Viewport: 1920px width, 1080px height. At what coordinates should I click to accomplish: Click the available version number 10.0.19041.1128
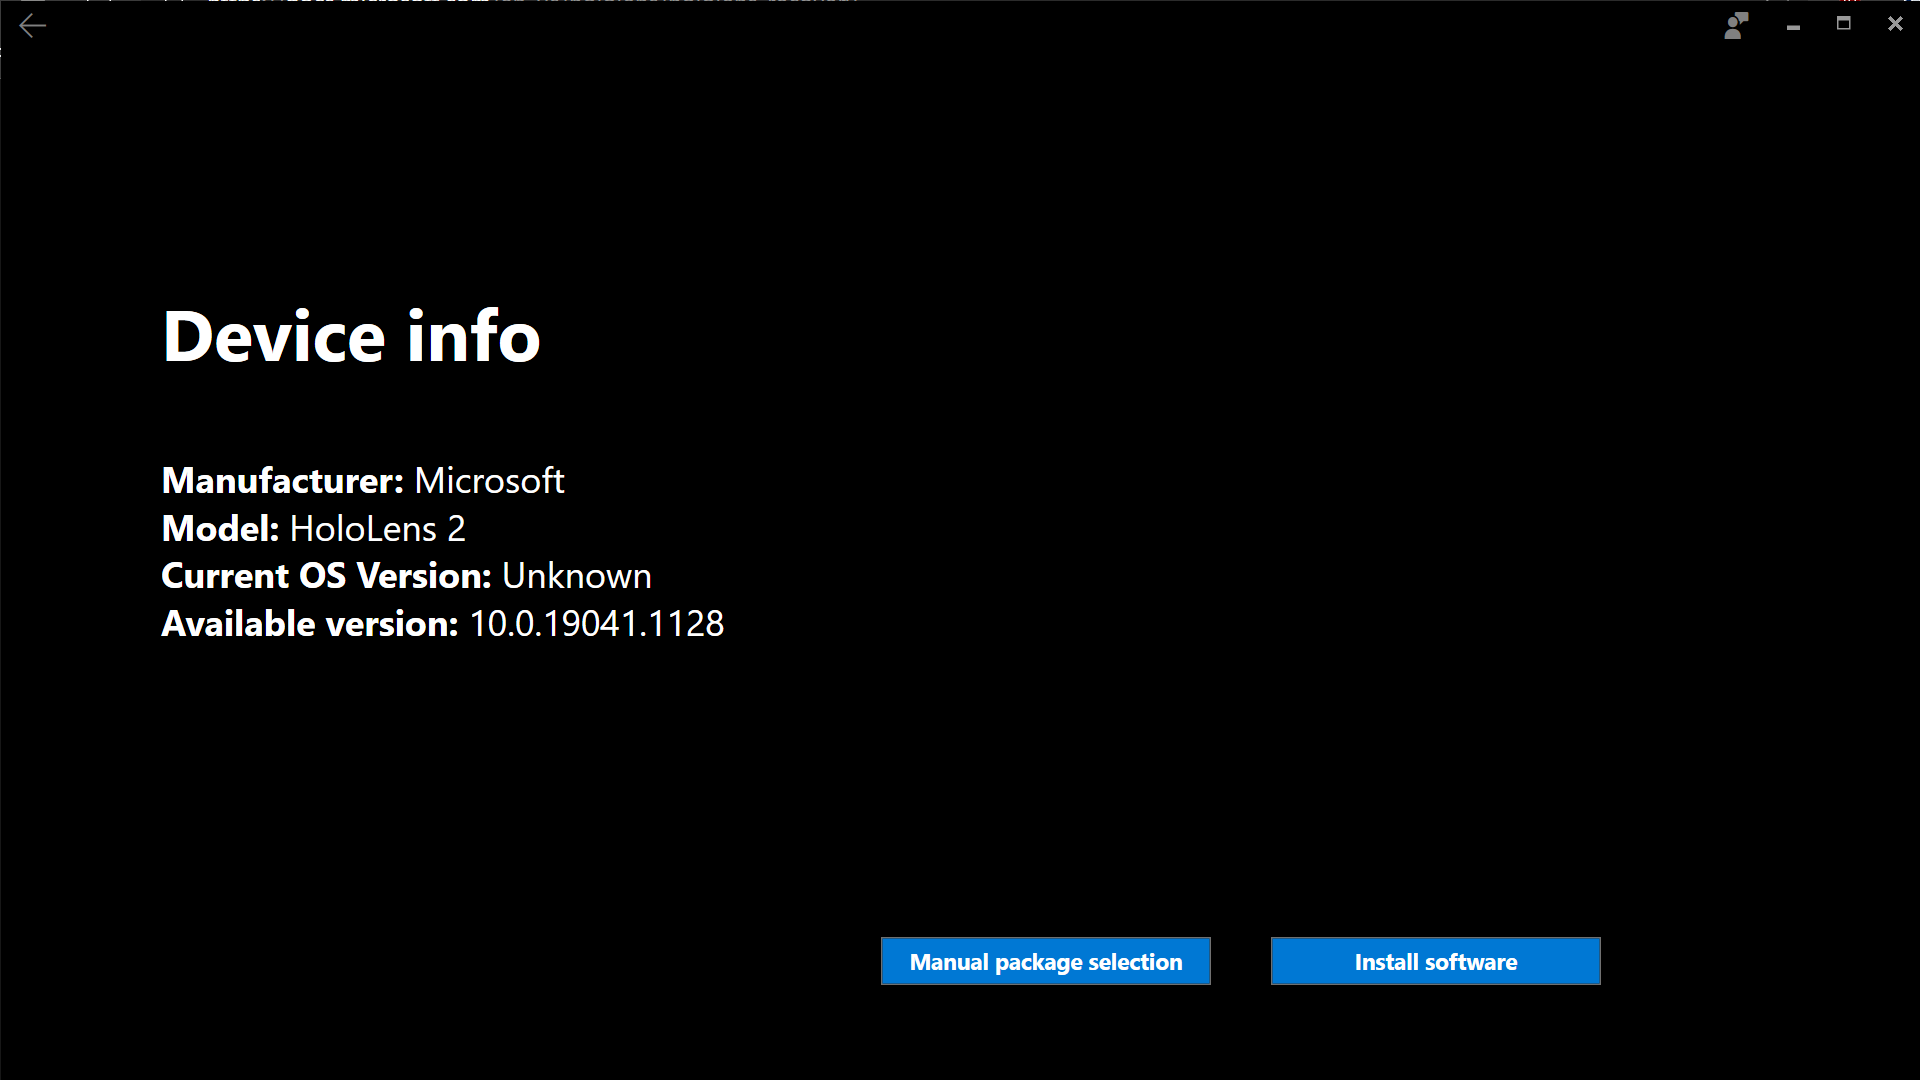click(596, 622)
